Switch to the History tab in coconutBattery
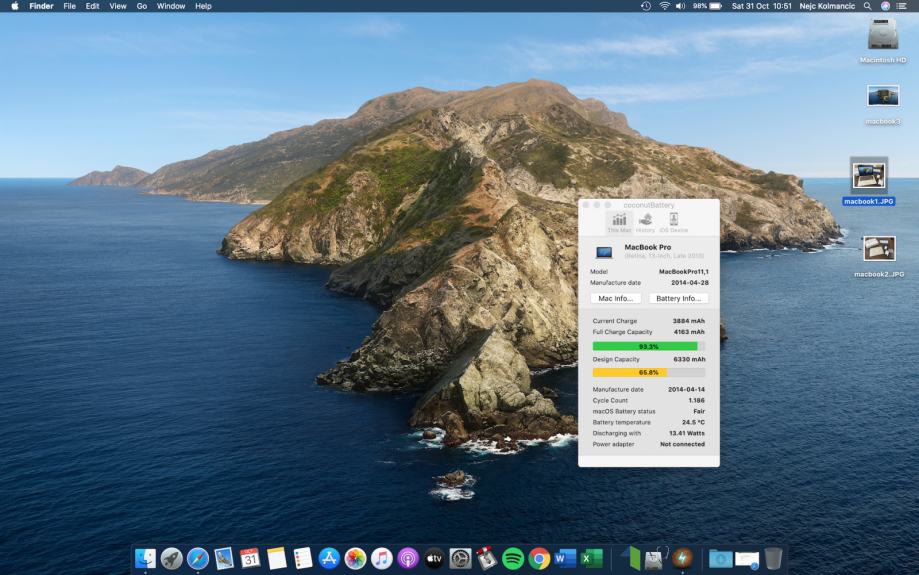Screen dimensions: 919x575 point(645,222)
